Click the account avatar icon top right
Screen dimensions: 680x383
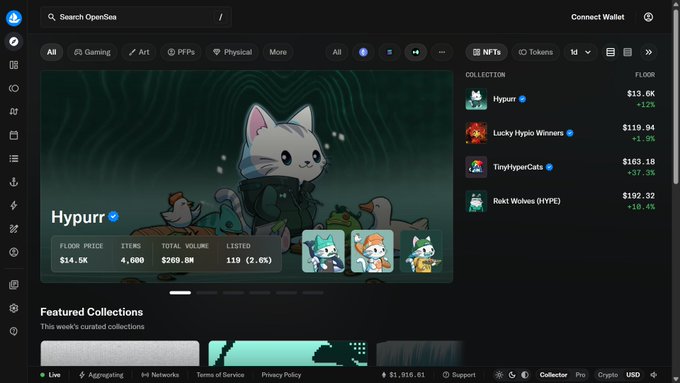[x=648, y=17]
